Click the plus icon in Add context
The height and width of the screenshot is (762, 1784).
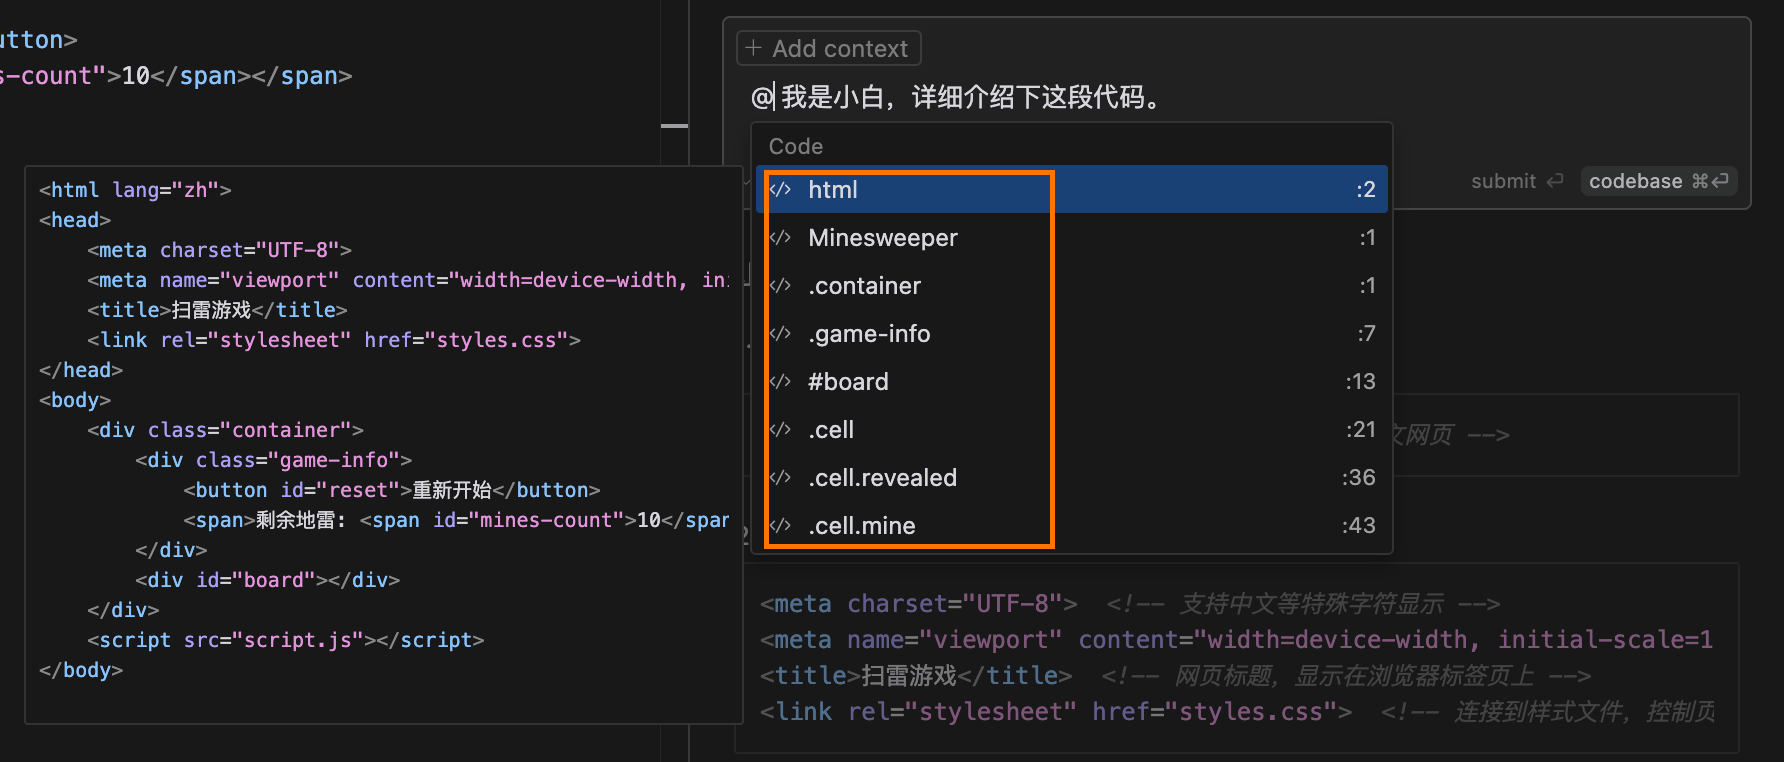coord(754,48)
